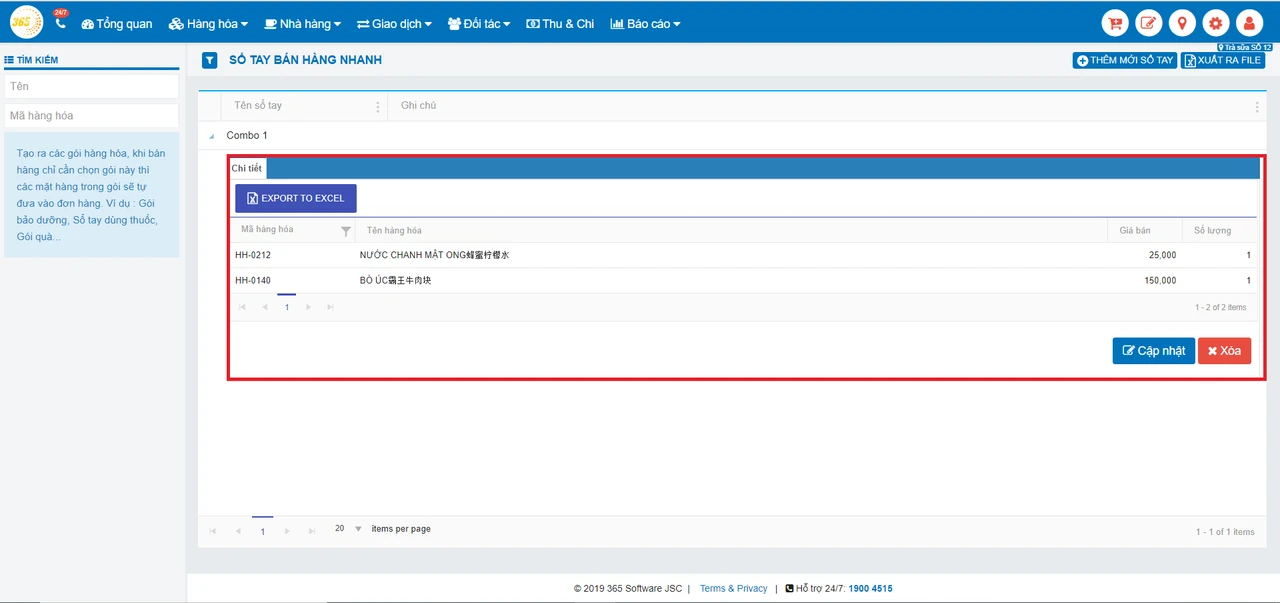Click the Xóa button

[x=1224, y=351]
